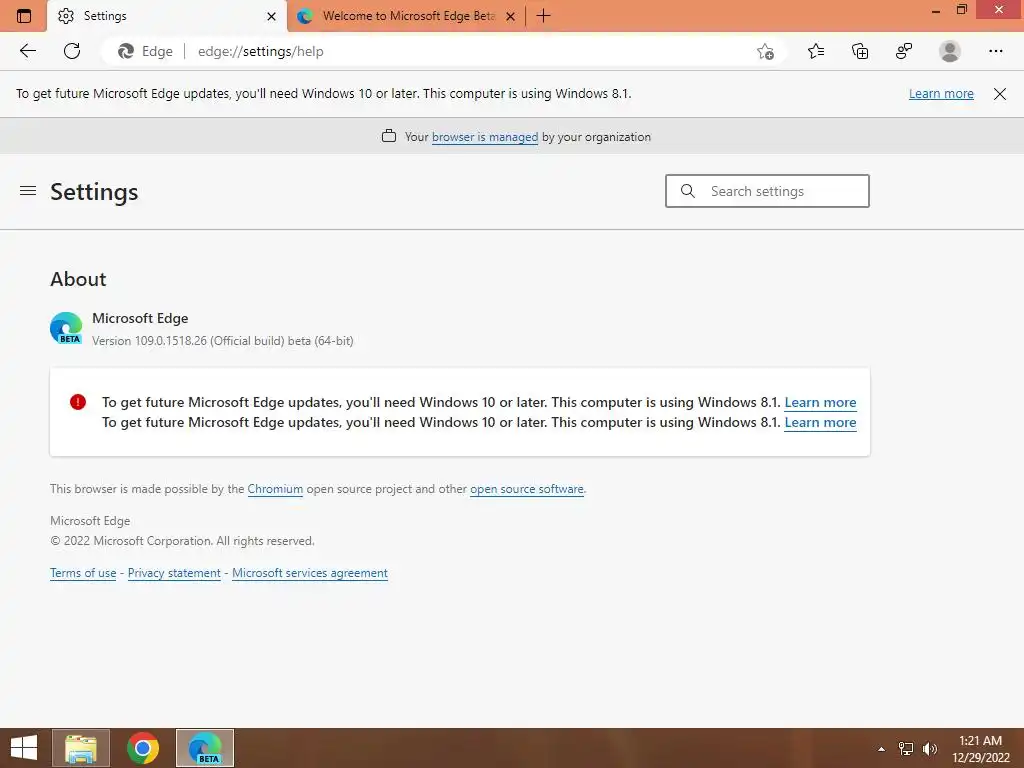Open the Windows Start button
Image resolution: width=1024 pixels, height=768 pixels.
pos(24,748)
